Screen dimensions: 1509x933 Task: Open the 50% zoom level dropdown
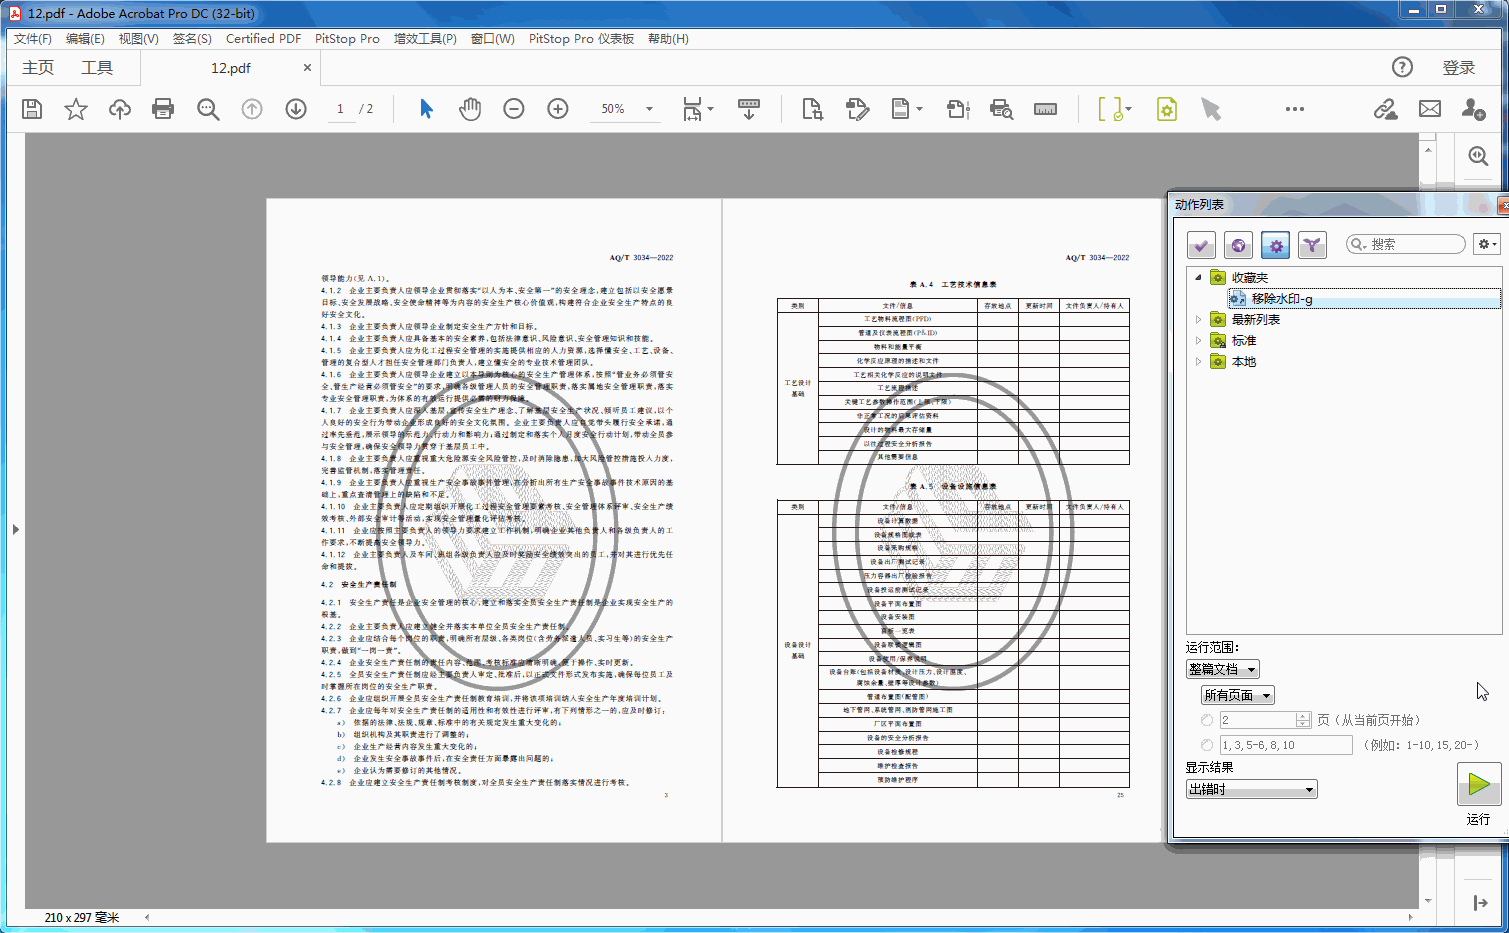coord(649,109)
